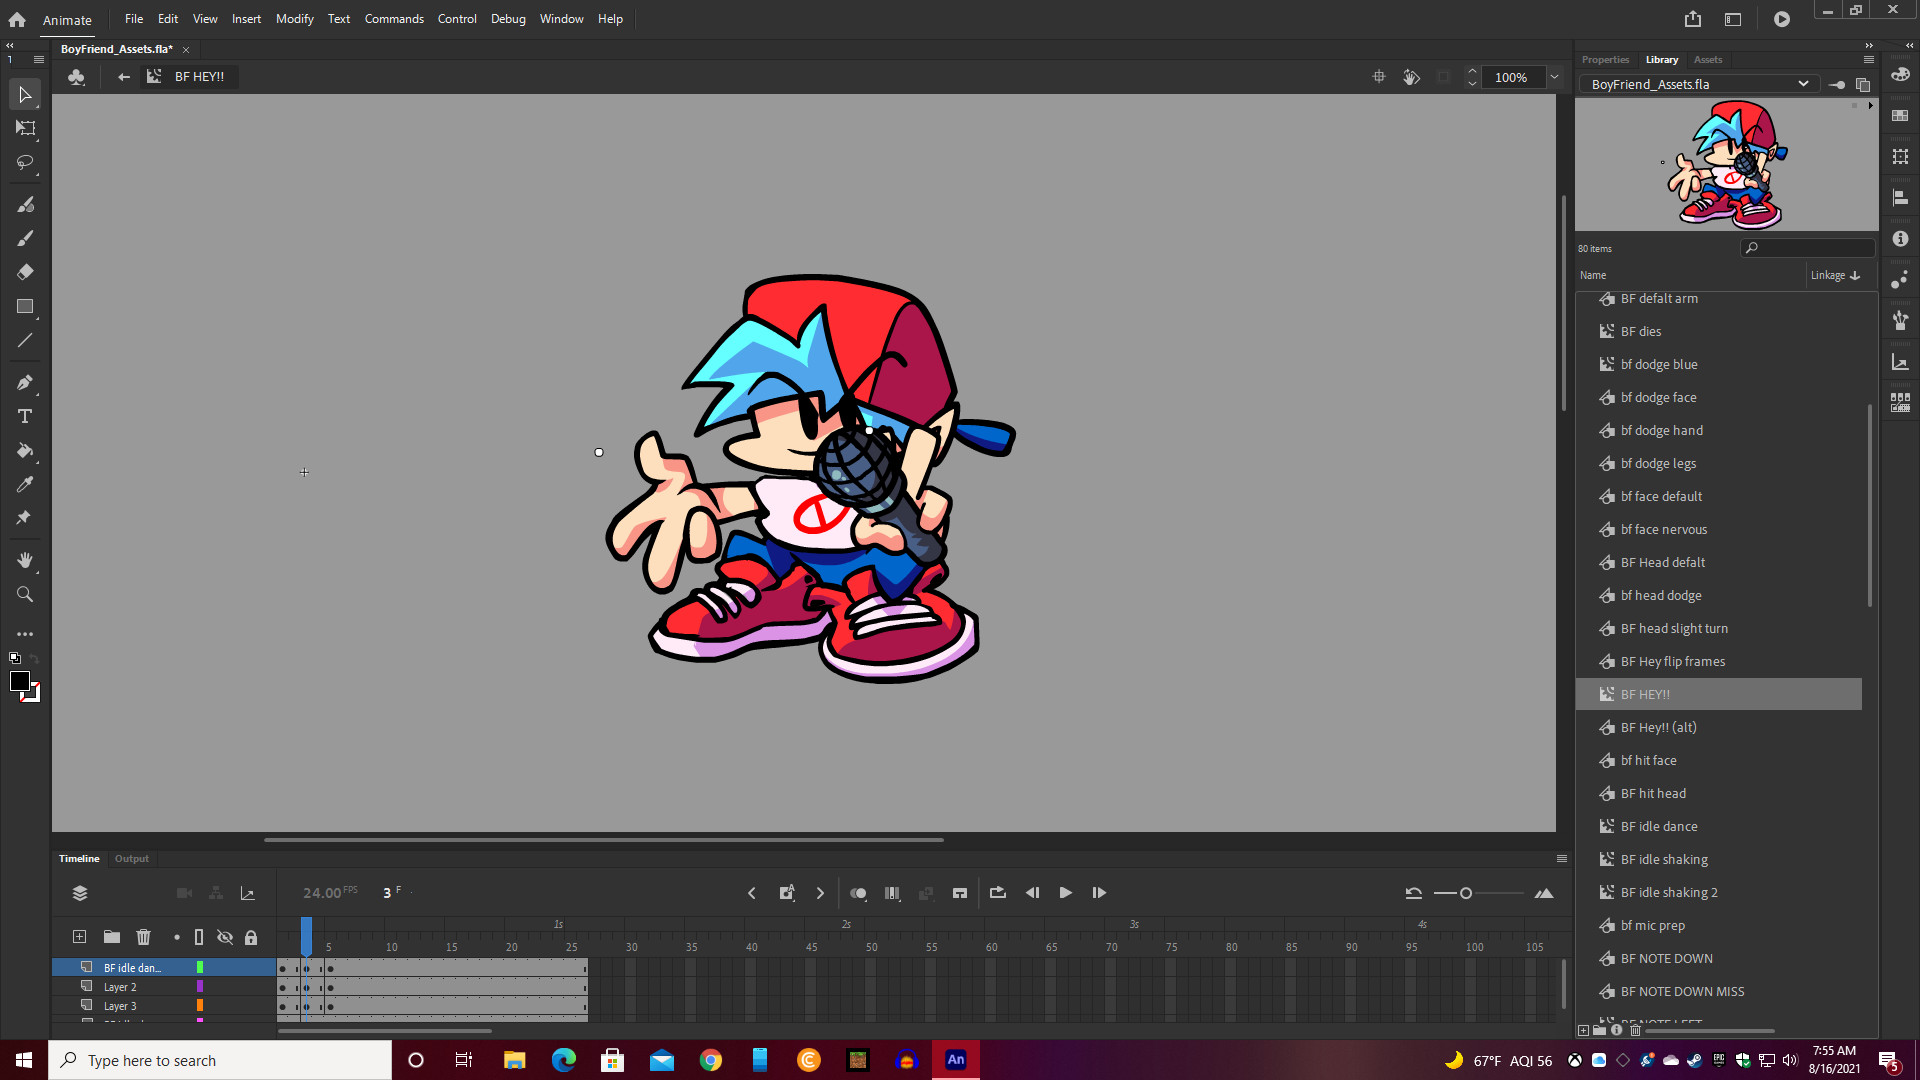The image size is (1920, 1080).
Task: Open the workspace switcher icon
Action: [x=1733, y=19]
